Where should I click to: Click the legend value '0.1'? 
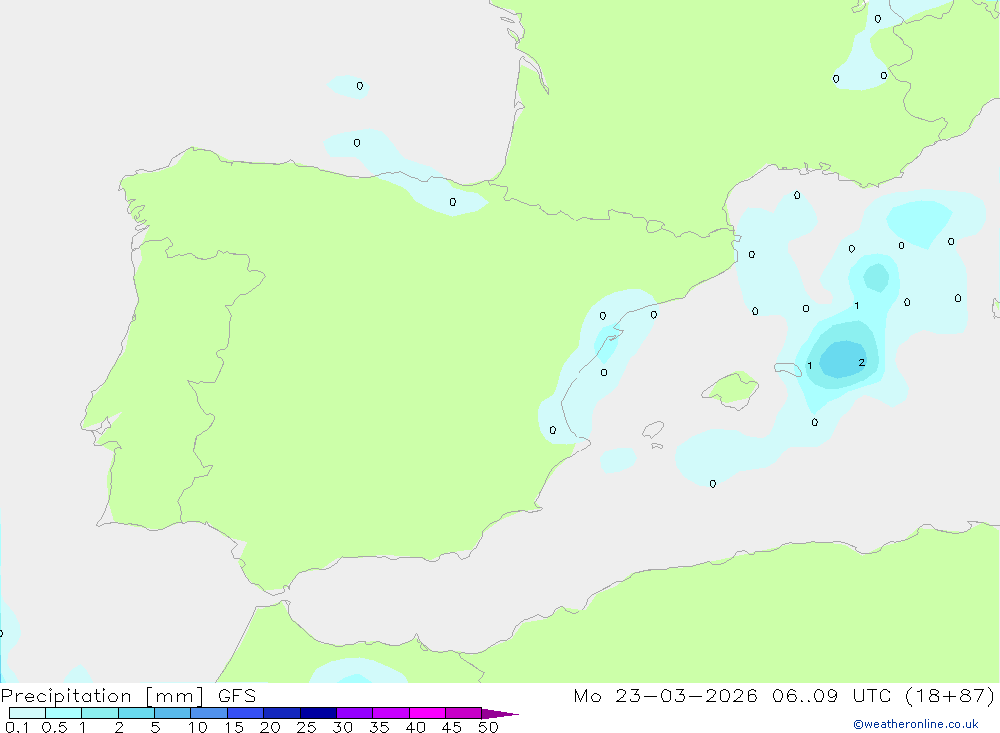(17, 727)
